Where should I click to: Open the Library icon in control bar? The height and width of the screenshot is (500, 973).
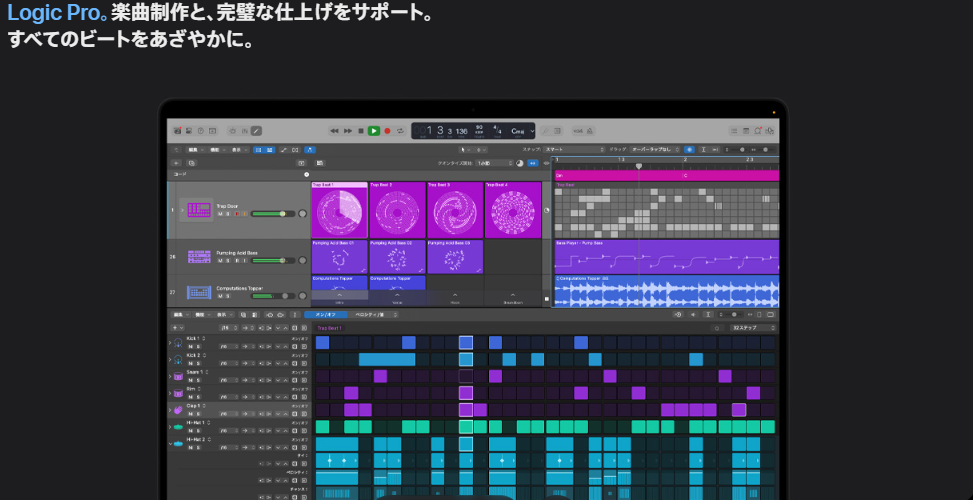(x=176, y=131)
